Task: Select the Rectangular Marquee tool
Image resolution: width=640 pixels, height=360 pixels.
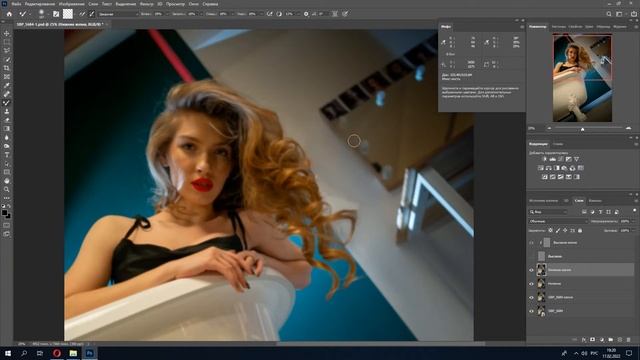Action: tap(7, 42)
